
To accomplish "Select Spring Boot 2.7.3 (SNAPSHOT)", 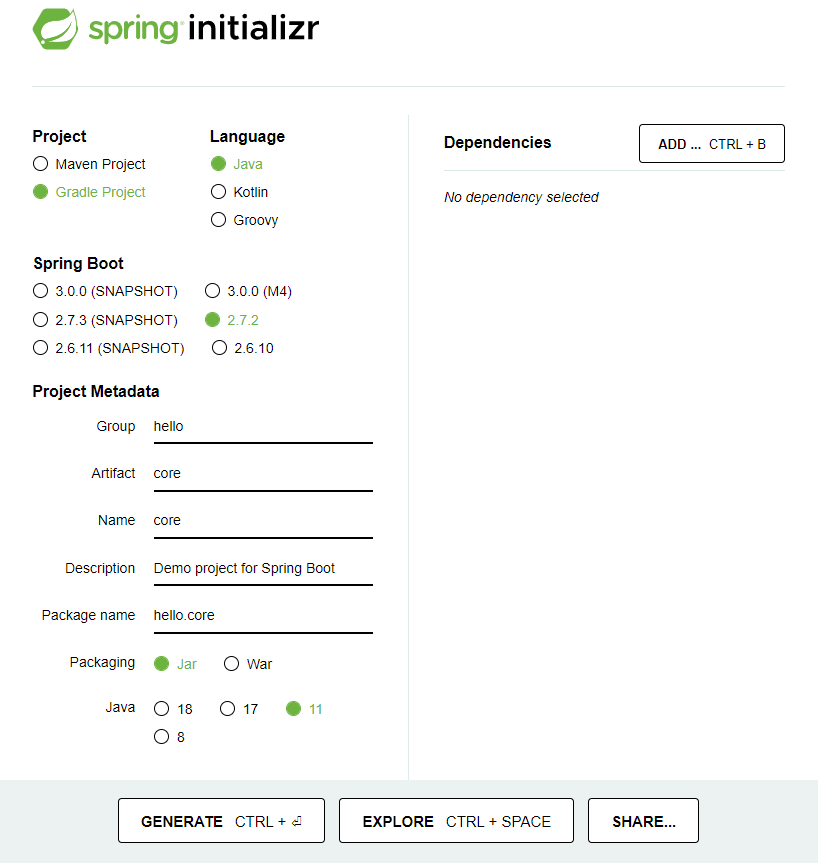I will (x=40, y=319).
